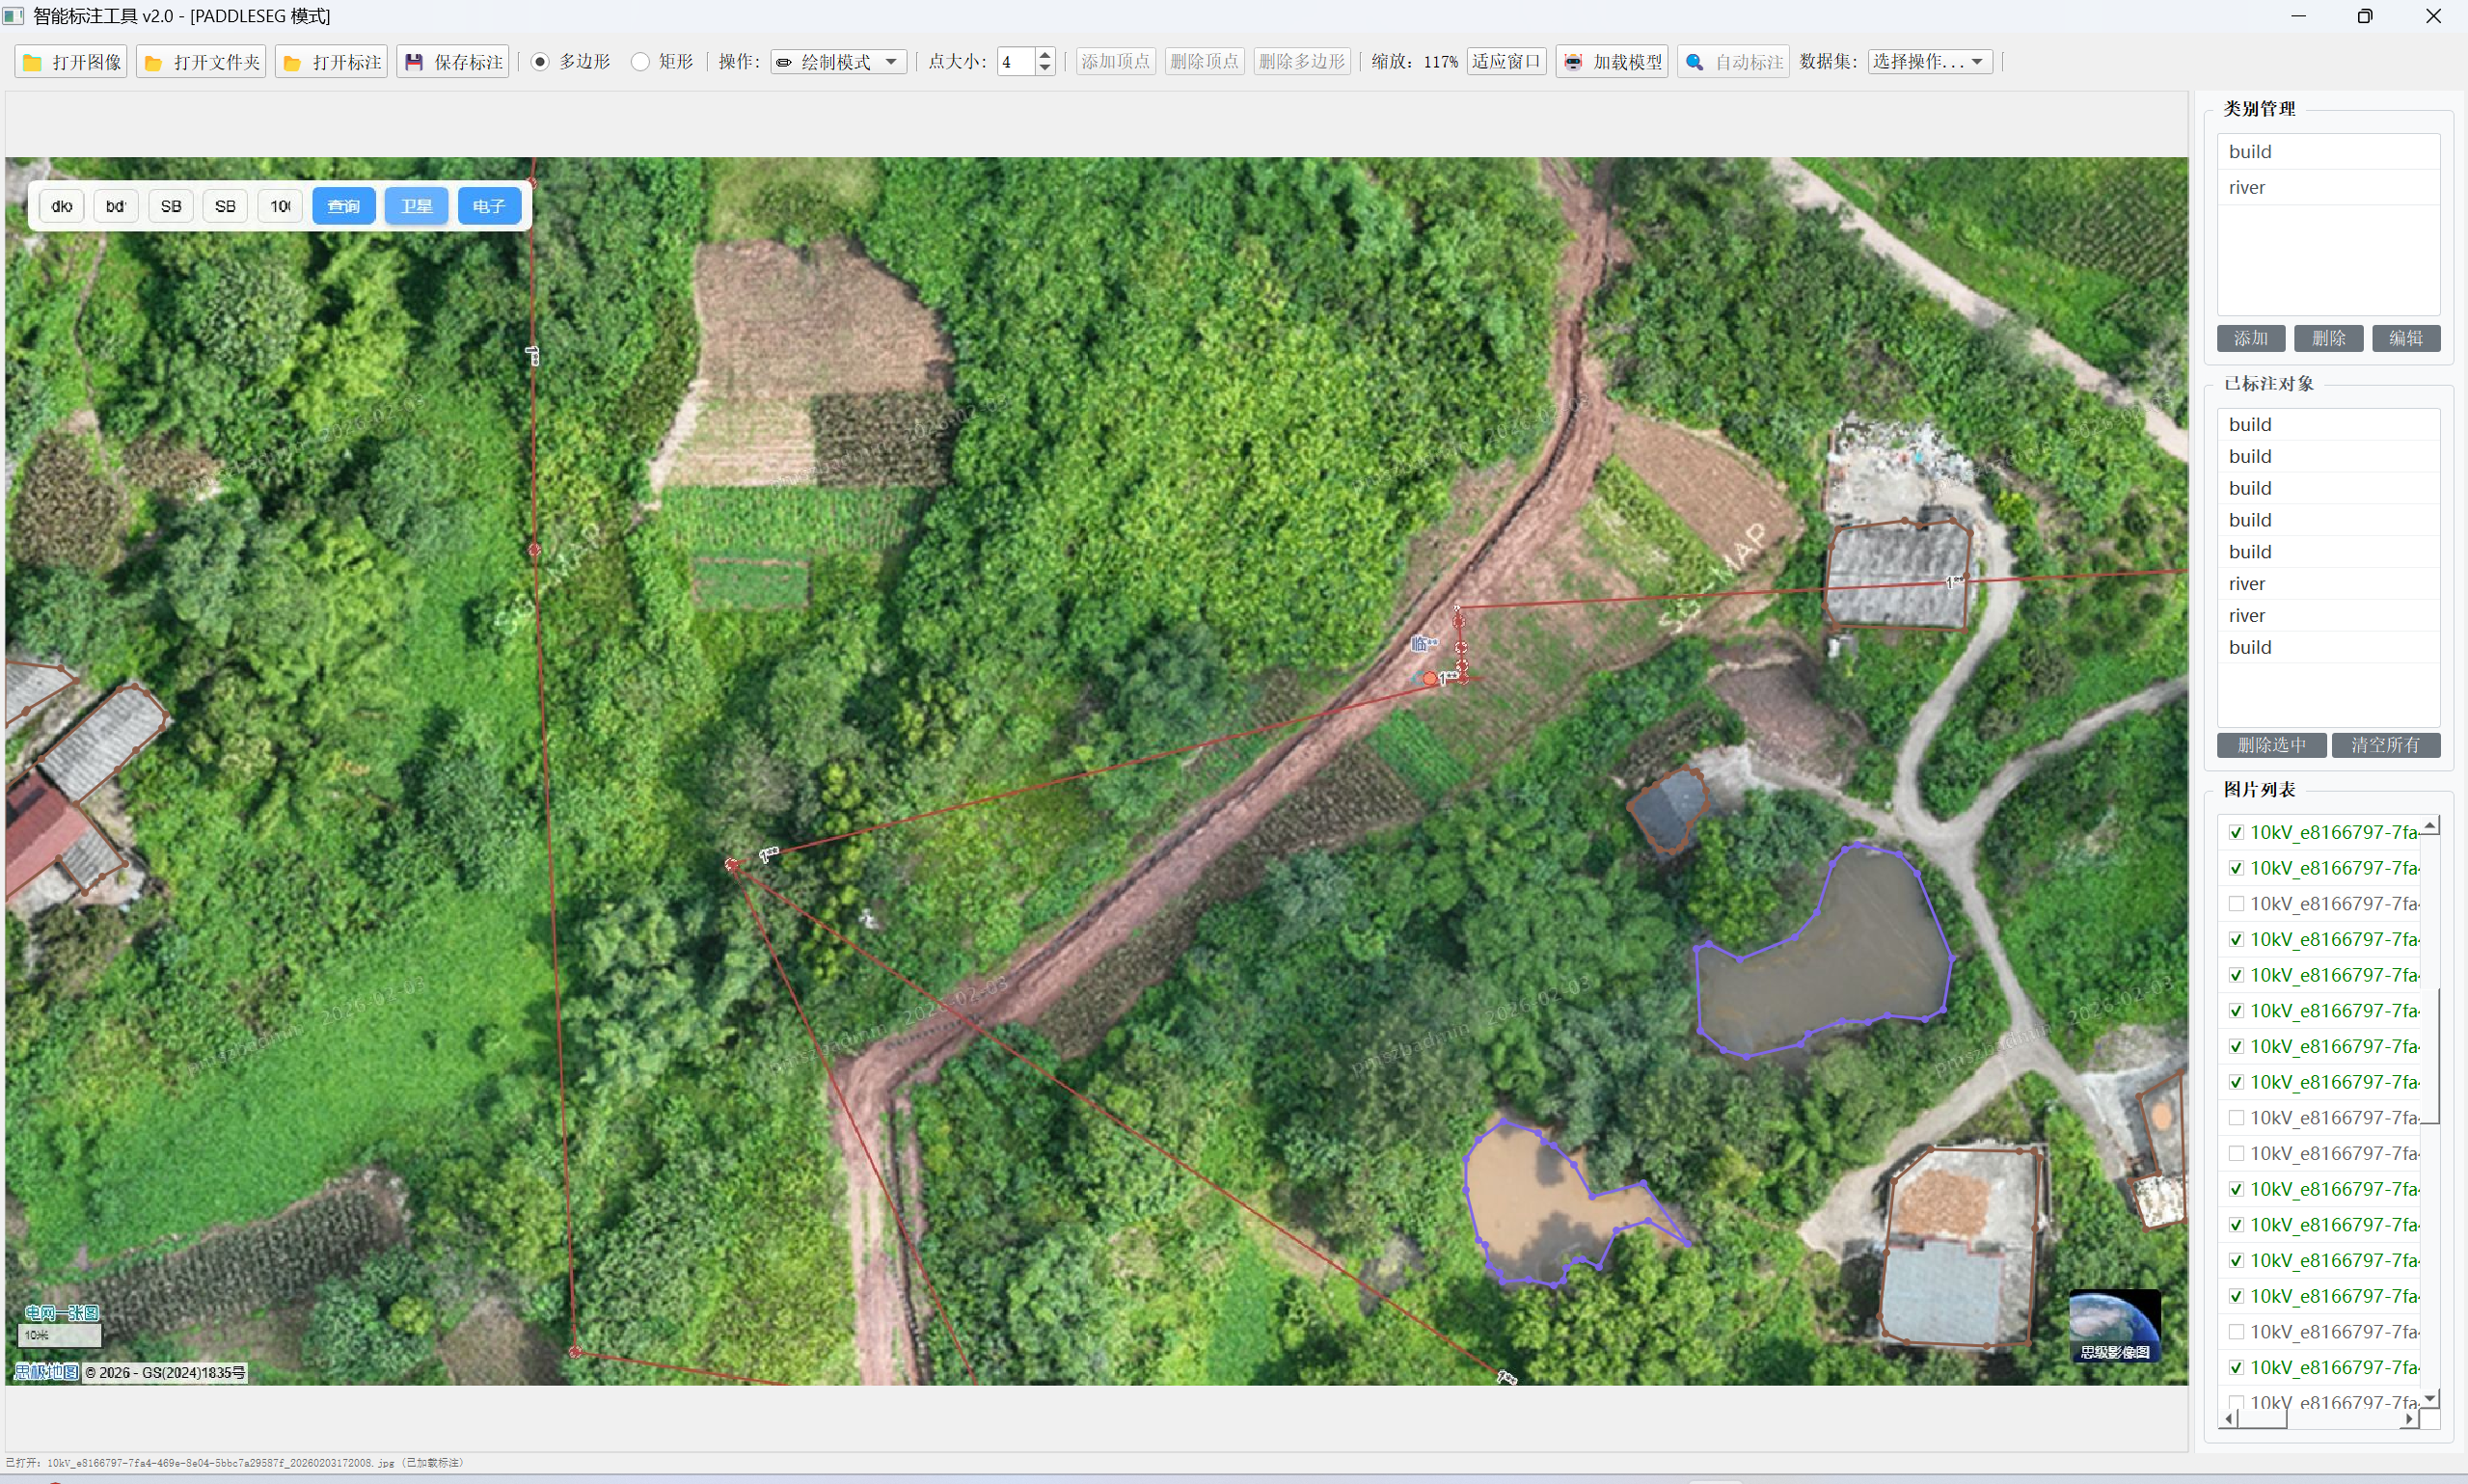Uncheck the first image in list
This screenshot has height=1484, width=2468.
coord(2236,832)
